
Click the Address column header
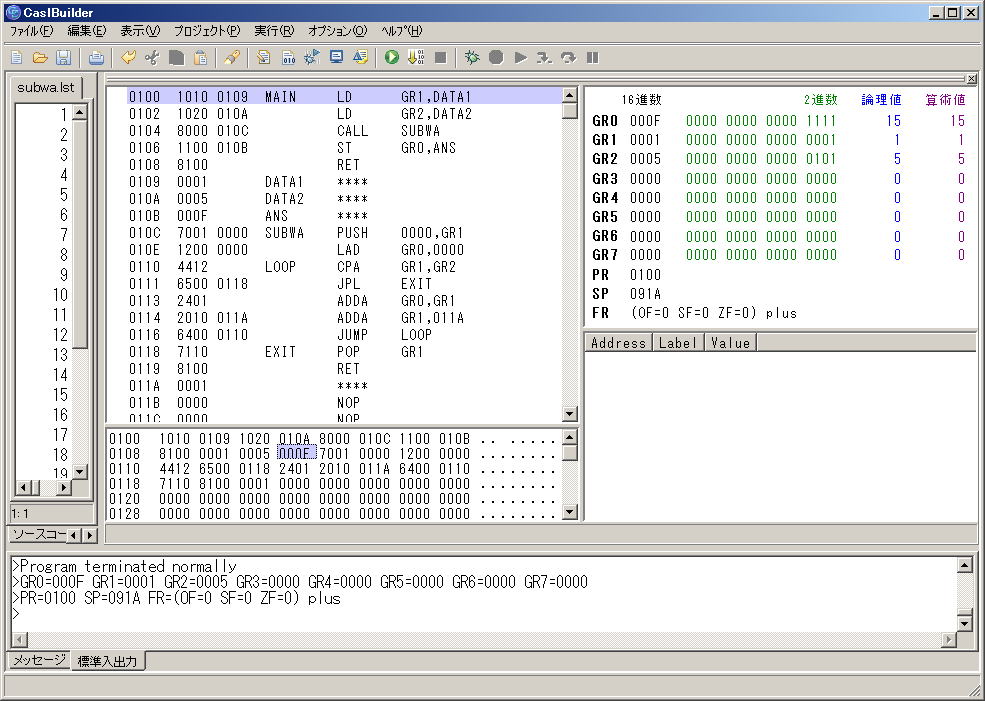click(x=618, y=343)
